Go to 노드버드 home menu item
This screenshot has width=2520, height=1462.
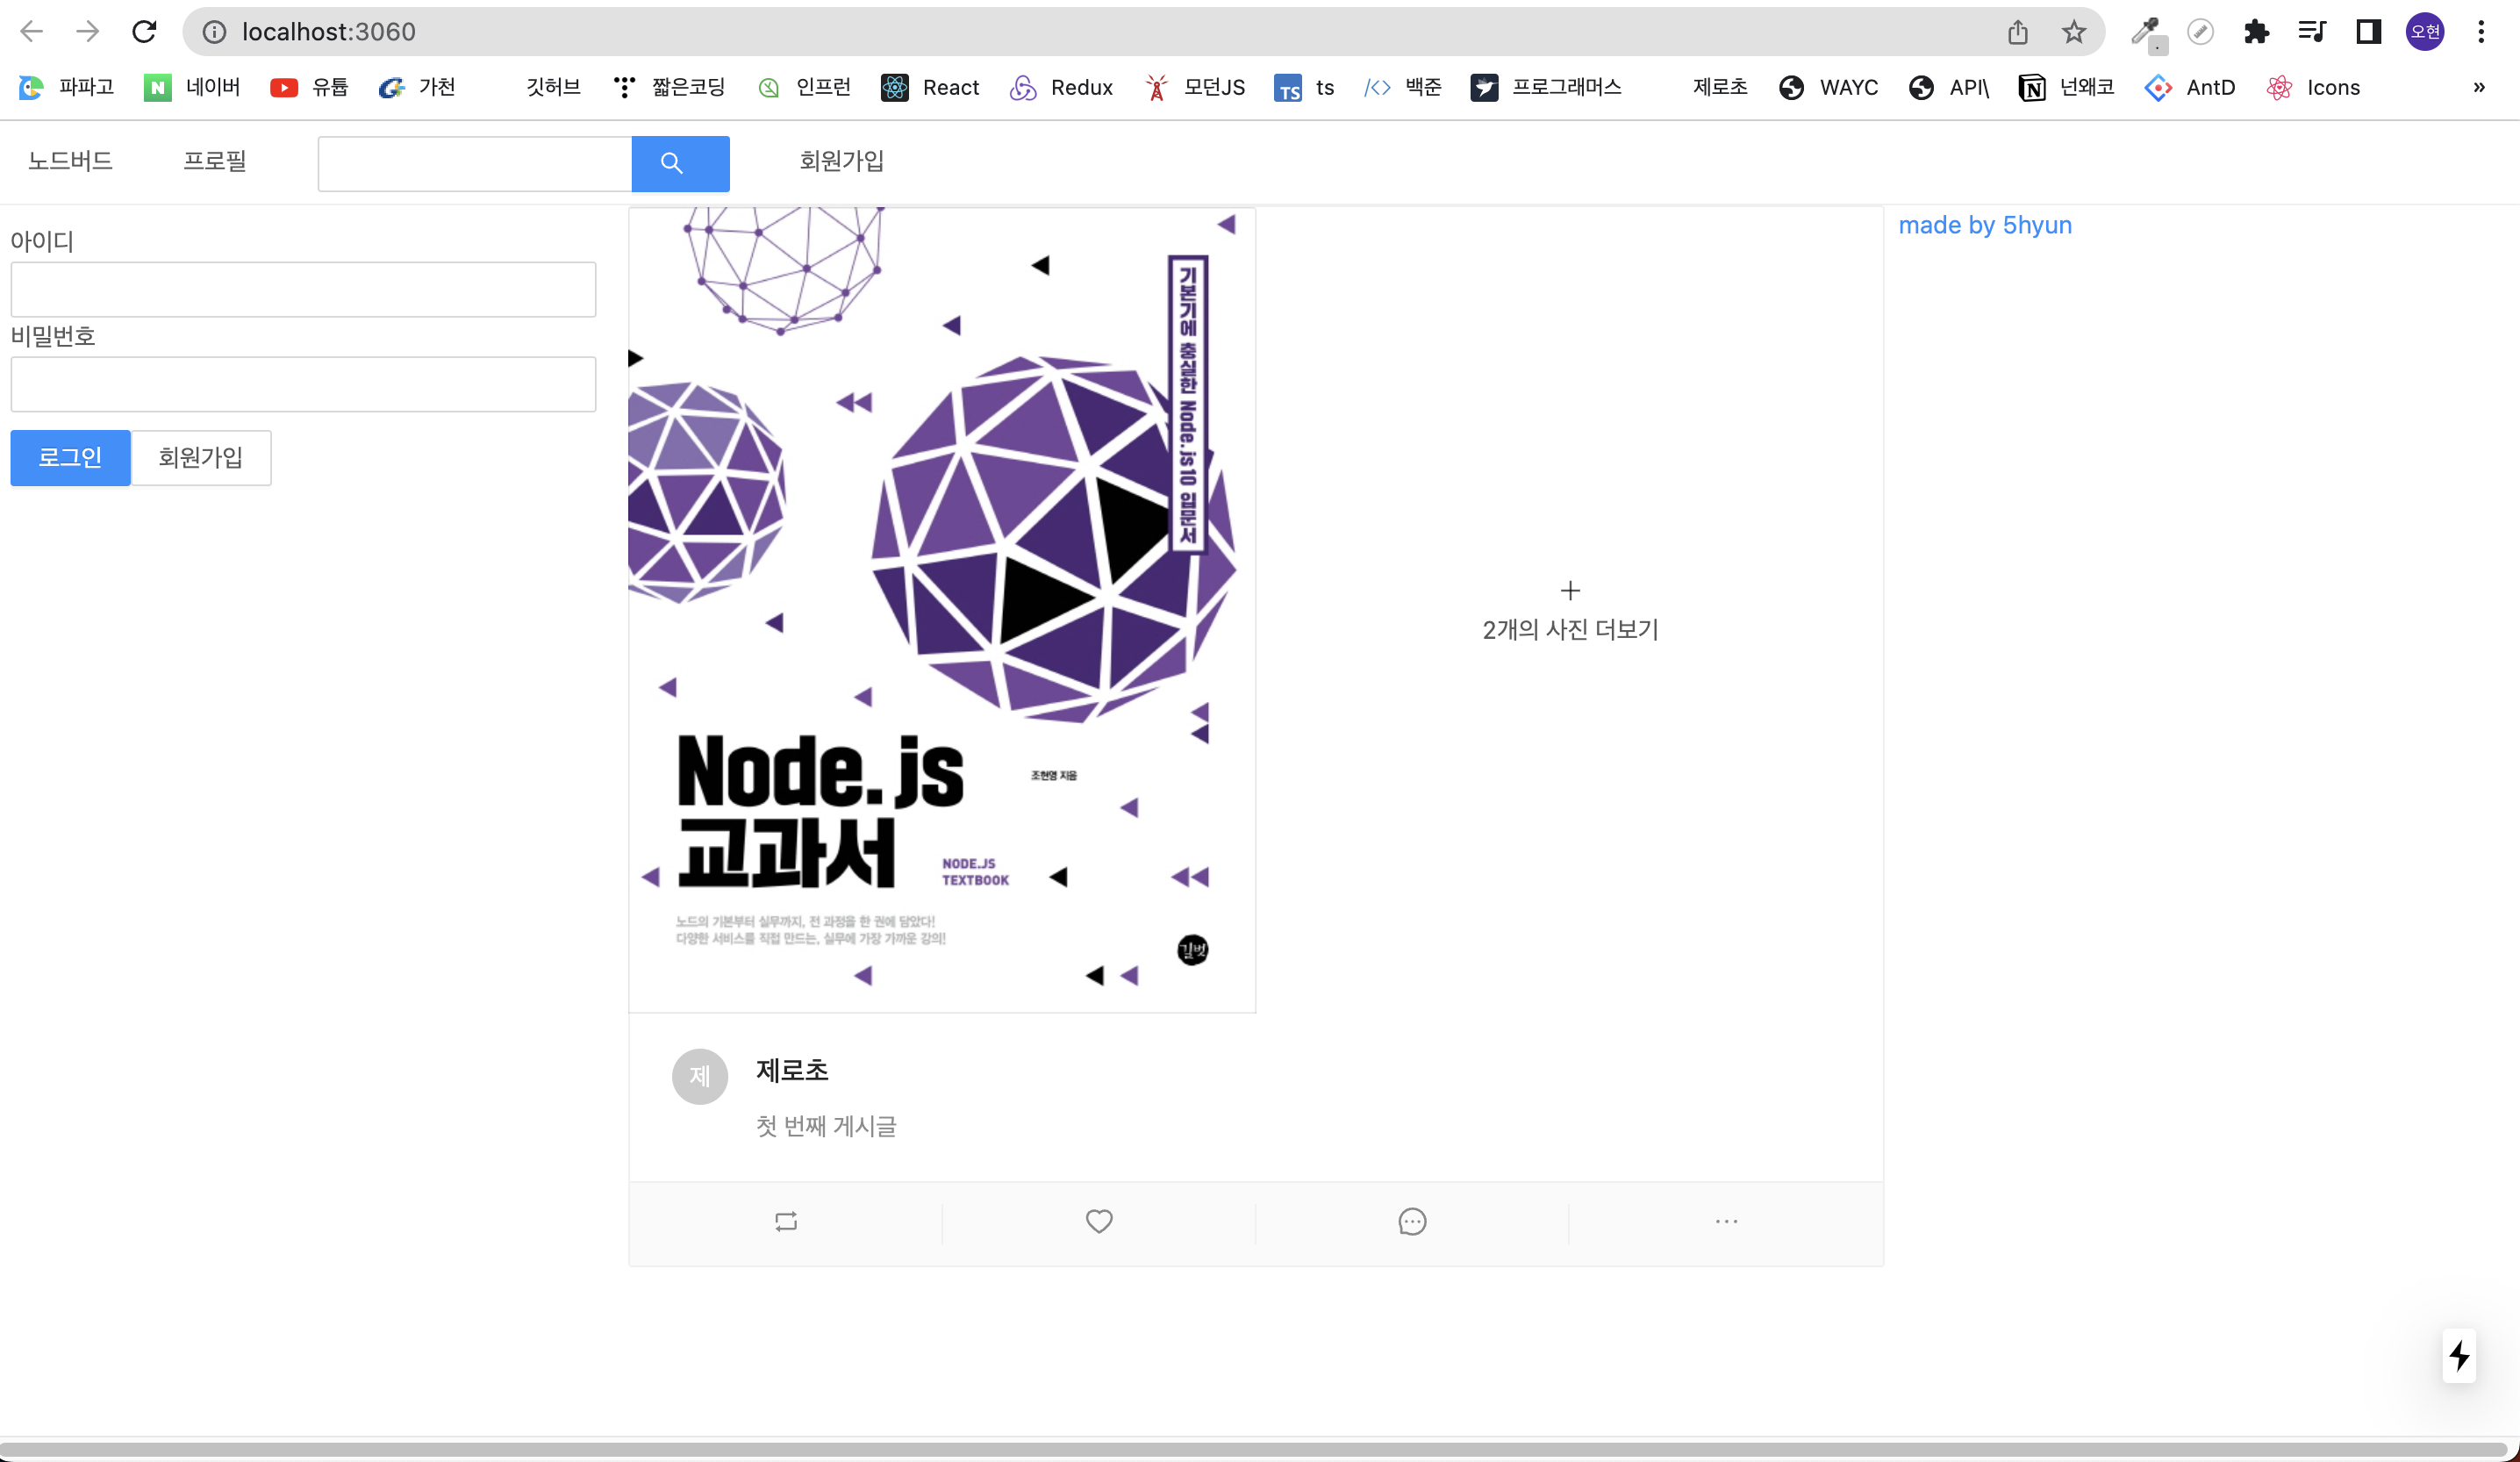(70, 161)
